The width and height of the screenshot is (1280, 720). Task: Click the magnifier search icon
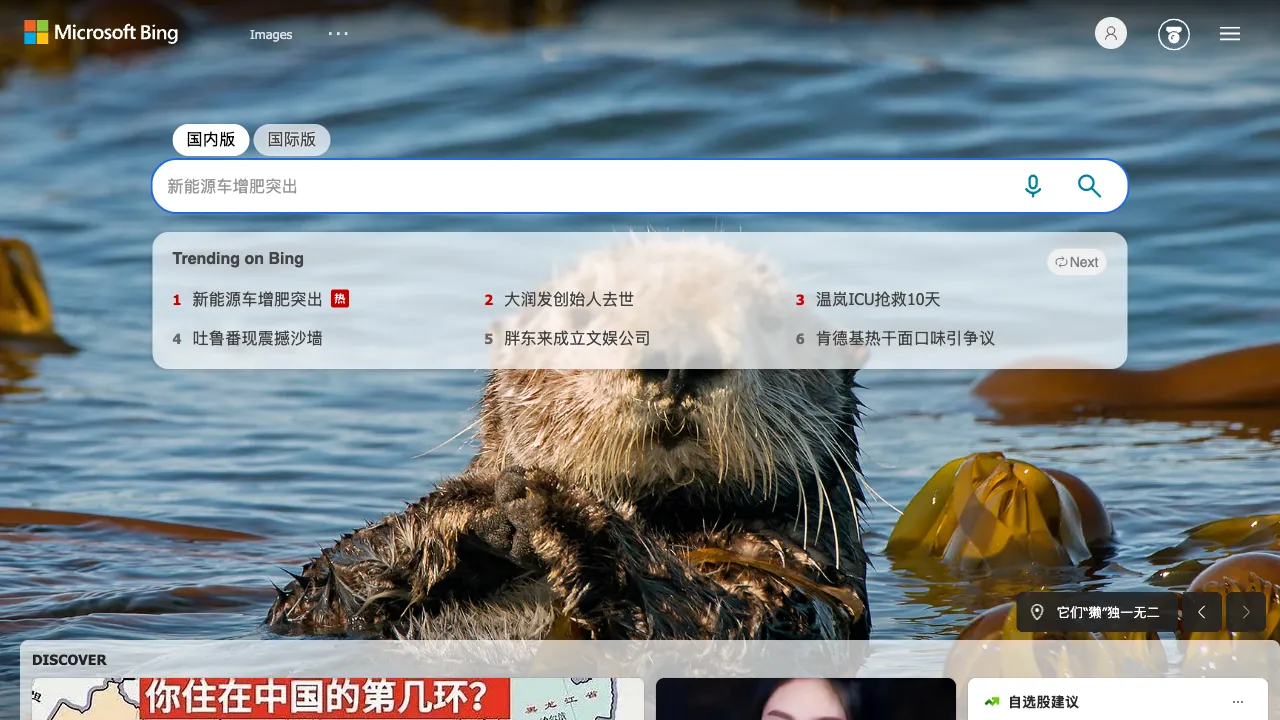(x=1089, y=186)
